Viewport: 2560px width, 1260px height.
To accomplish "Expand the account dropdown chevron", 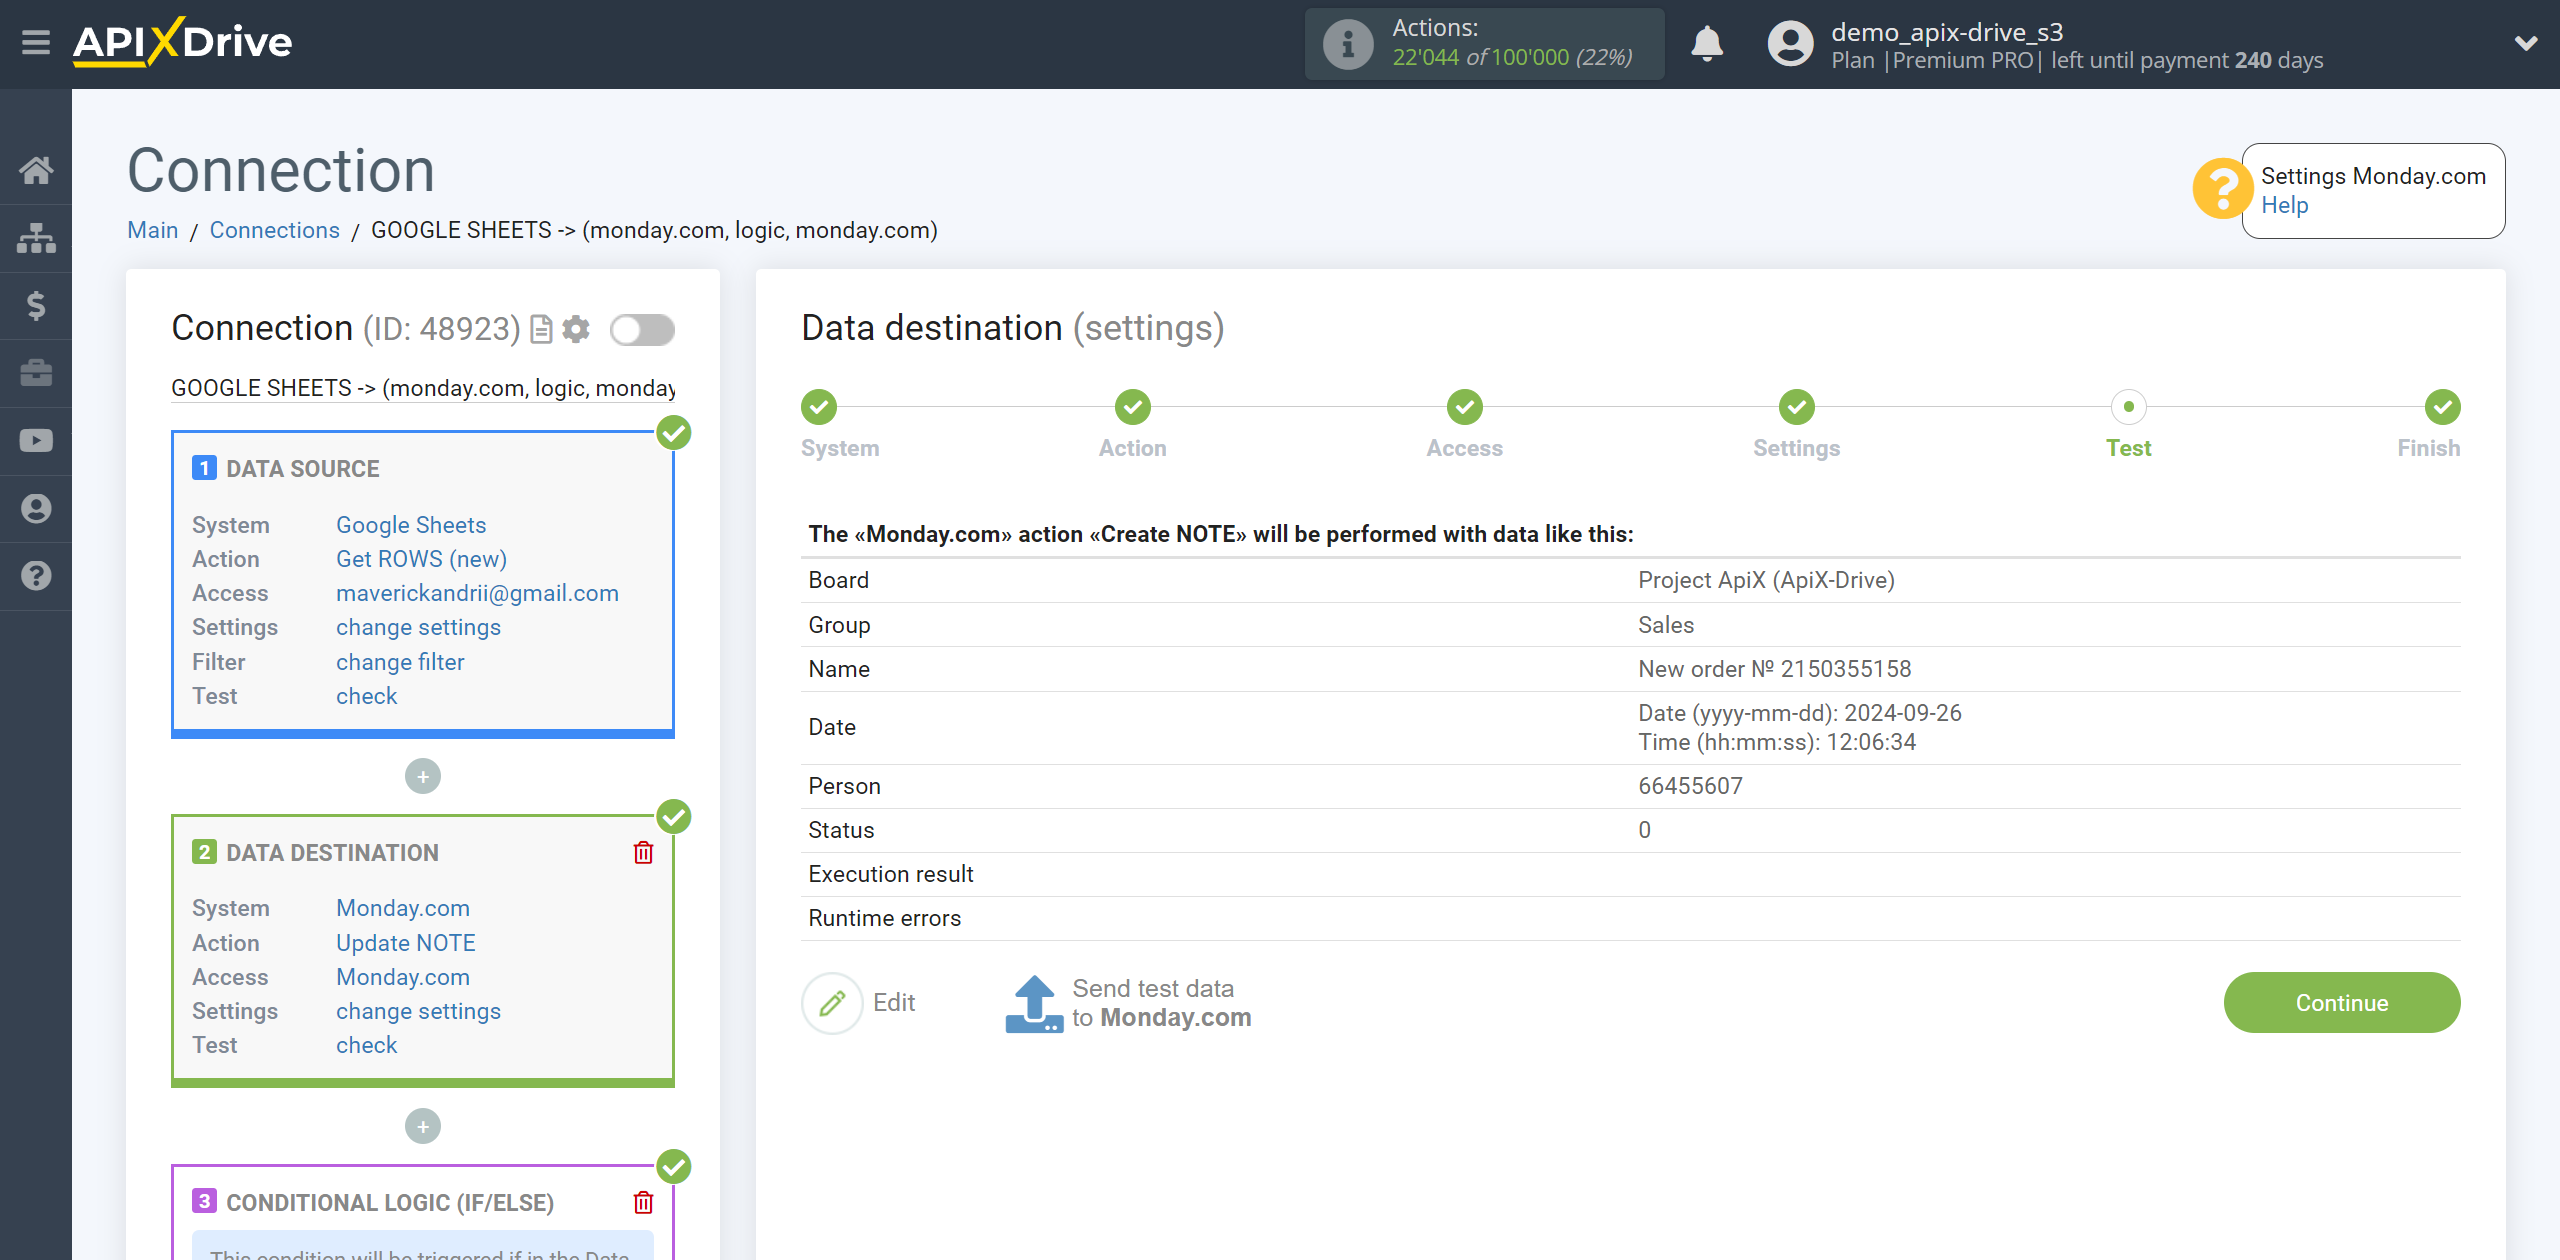I will 2526,43.
